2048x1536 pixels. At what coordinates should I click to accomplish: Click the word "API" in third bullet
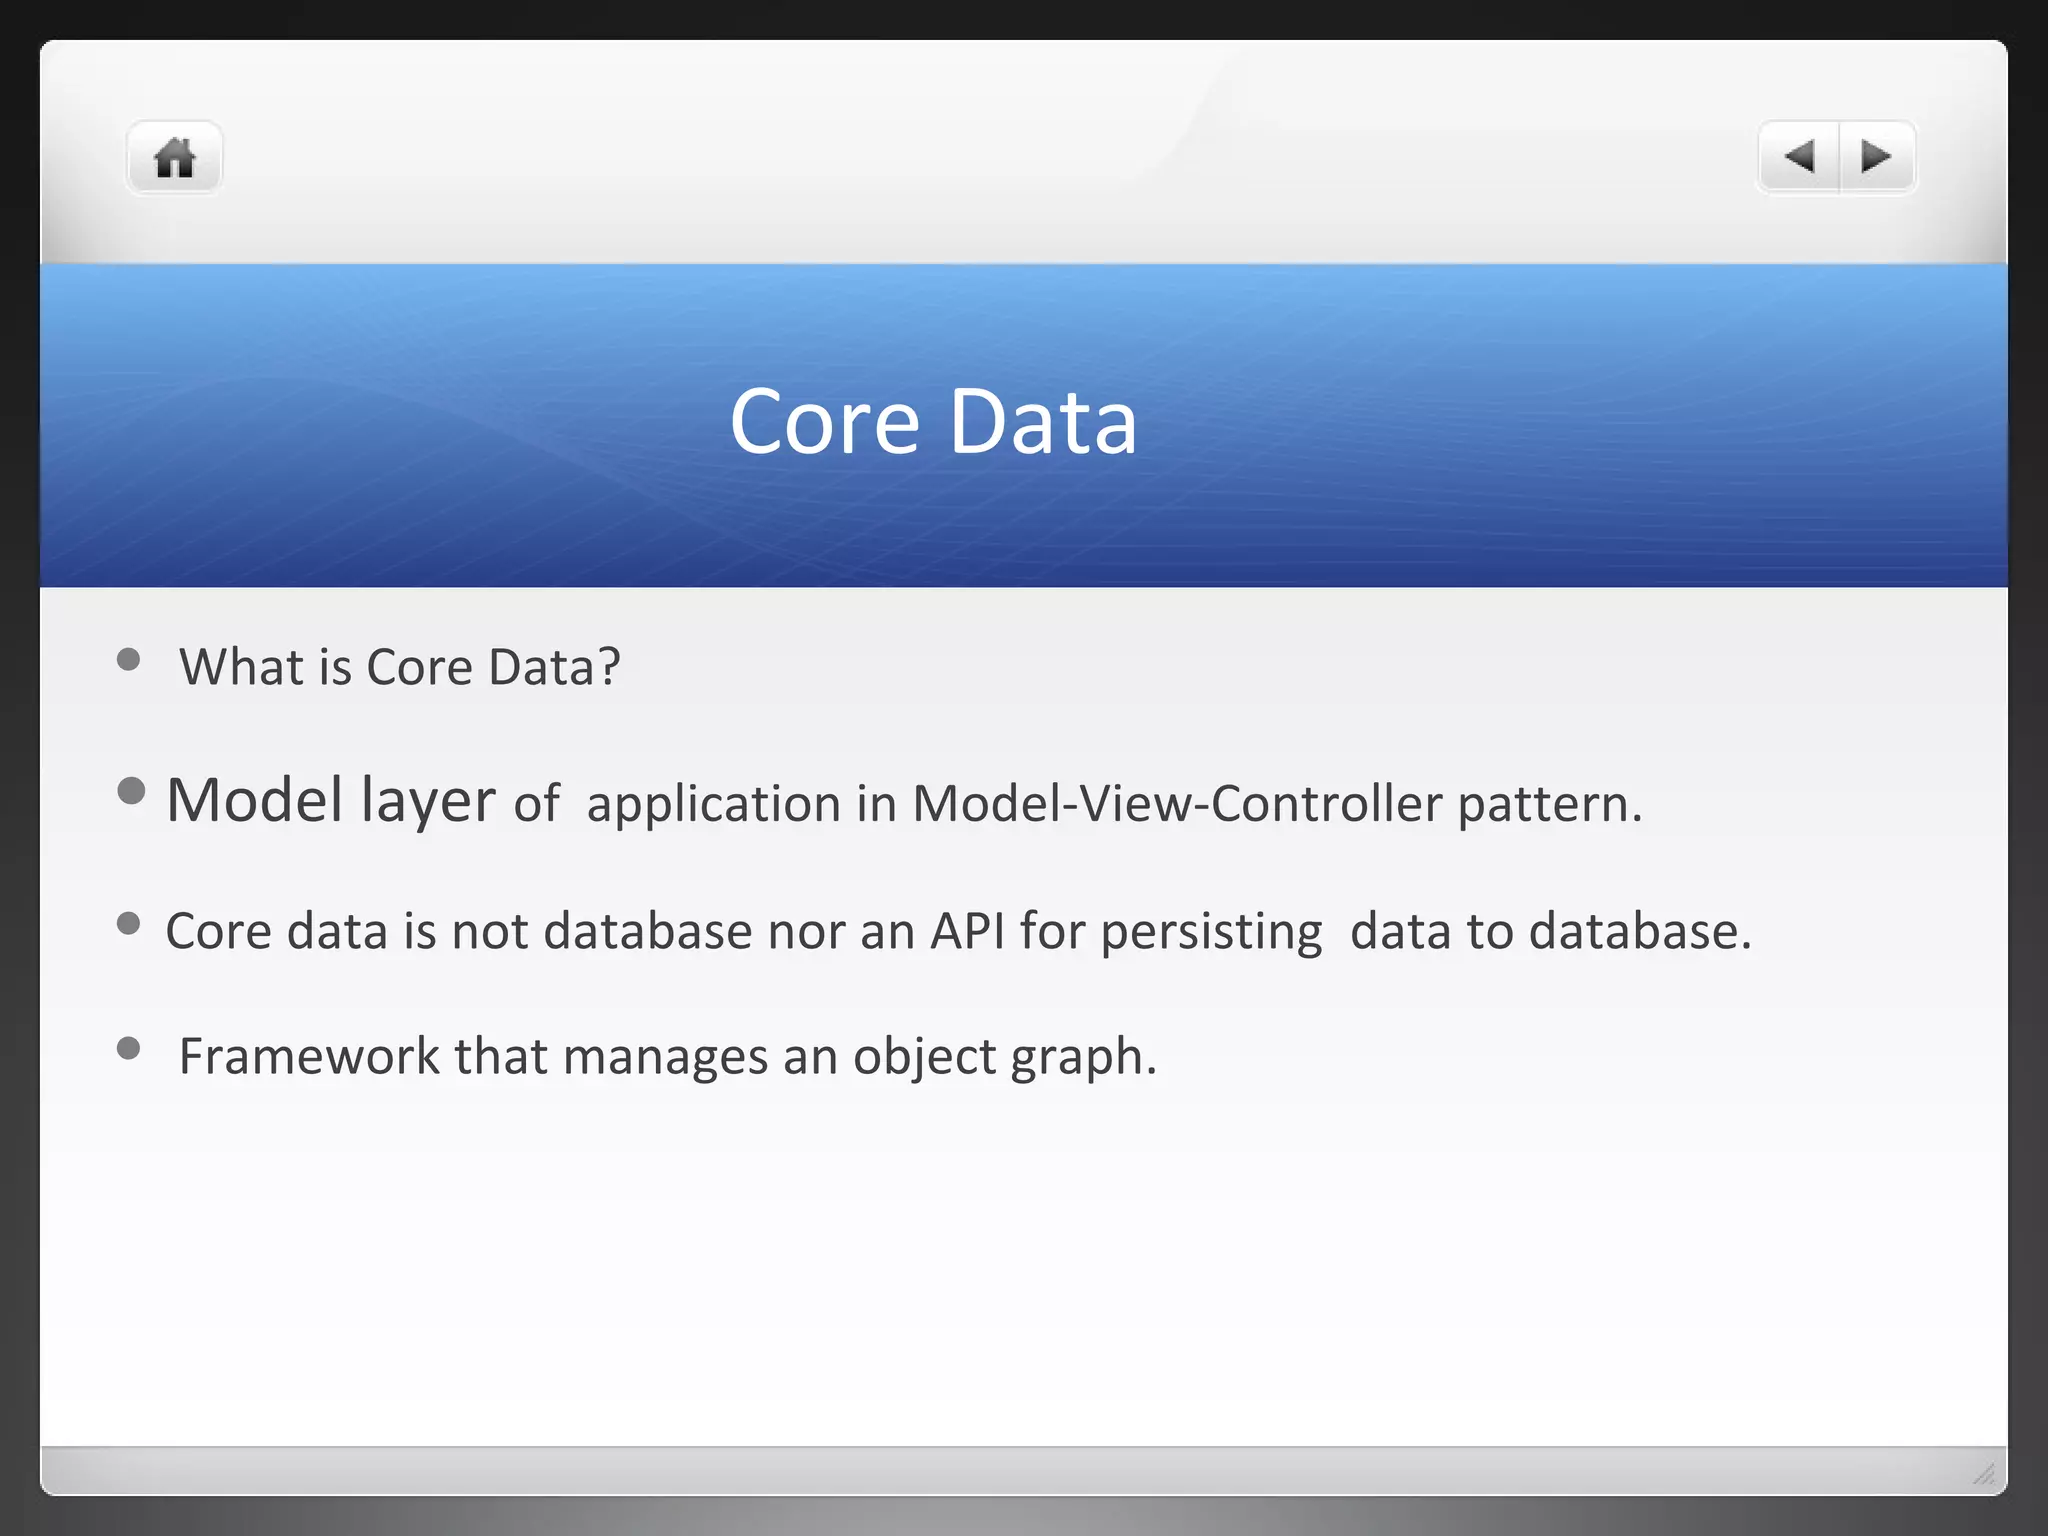pyautogui.click(x=967, y=931)
